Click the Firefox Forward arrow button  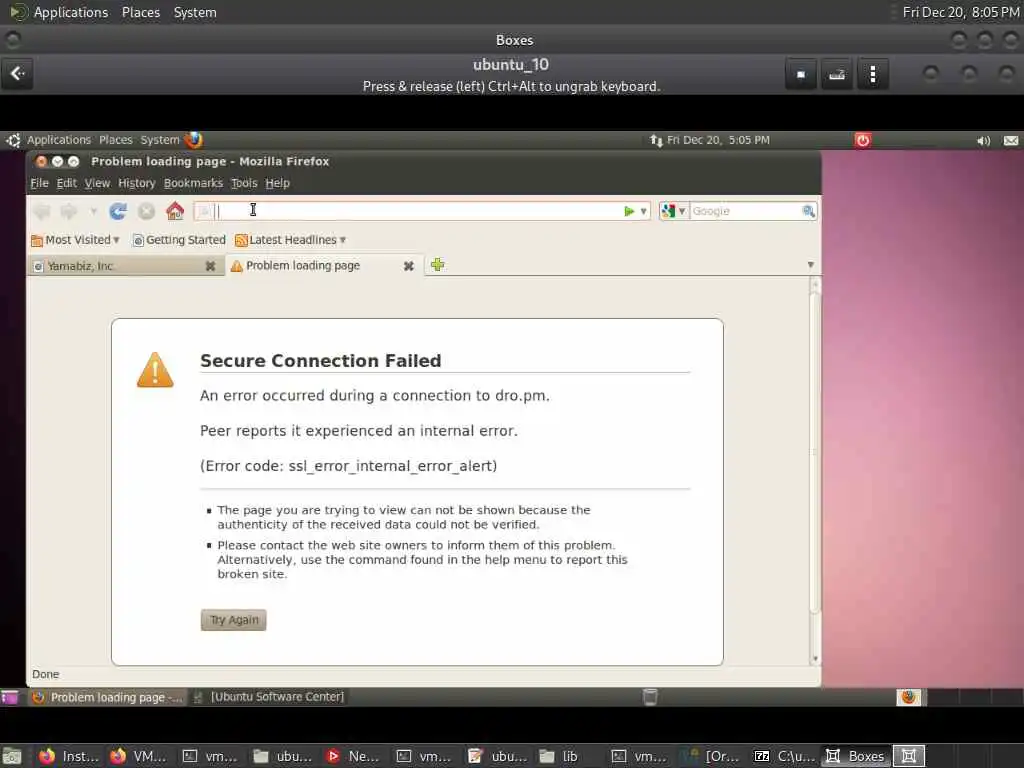pos(69,211)
